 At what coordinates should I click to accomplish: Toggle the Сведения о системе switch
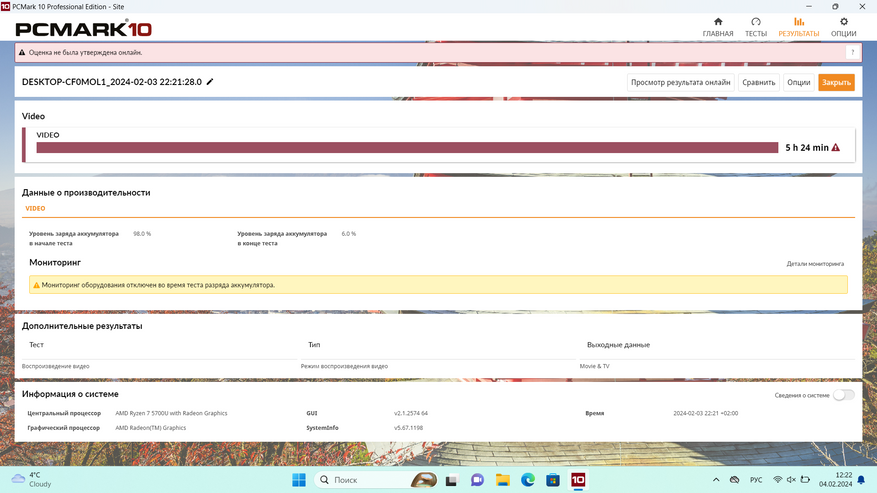coord(843,395)
